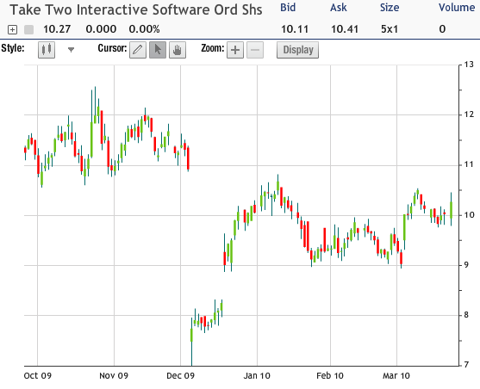This screenshot has width=480, height=389.
Task: Zoom in with the plus button
Action: click(x=235, y=50)
